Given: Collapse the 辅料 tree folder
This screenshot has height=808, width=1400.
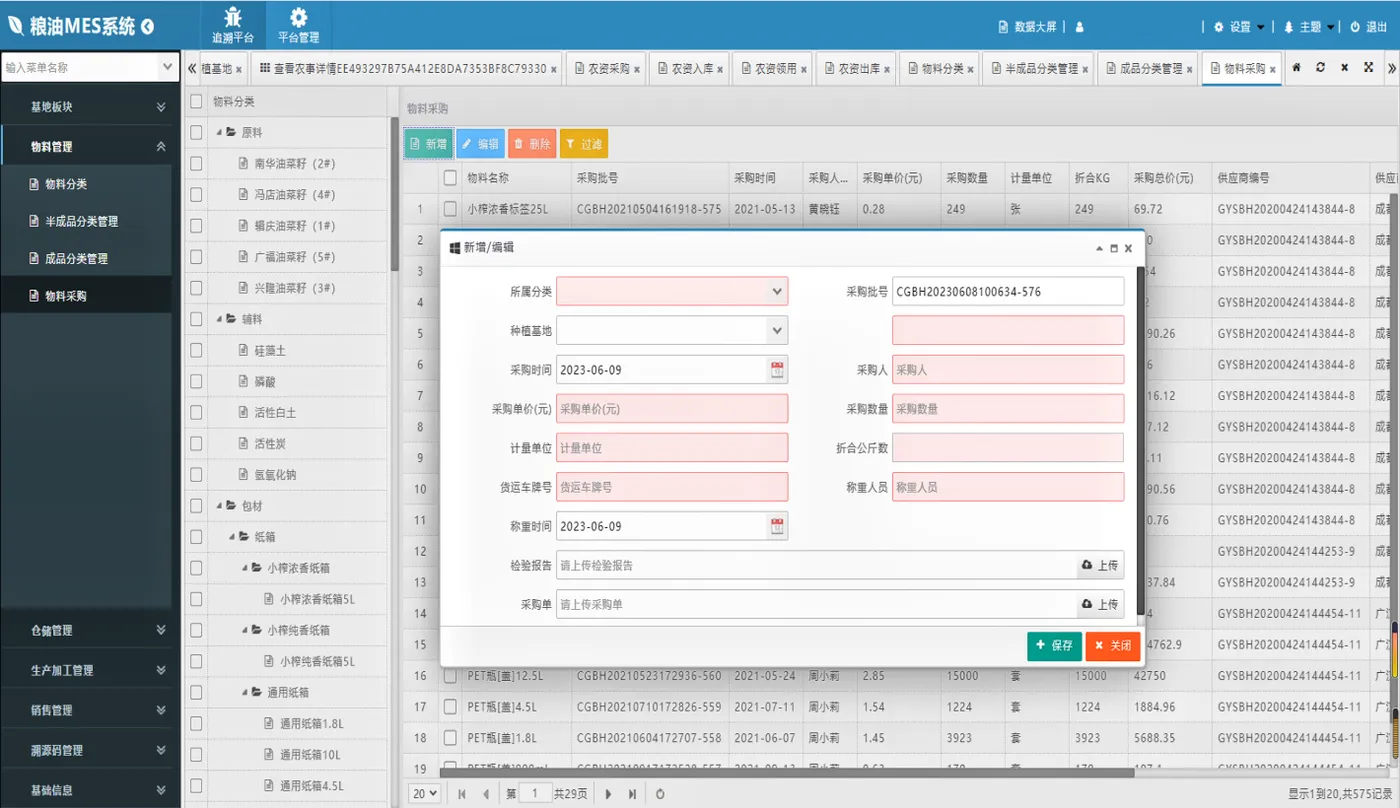Looking at the screenshot, I should [x=220, y=319].
